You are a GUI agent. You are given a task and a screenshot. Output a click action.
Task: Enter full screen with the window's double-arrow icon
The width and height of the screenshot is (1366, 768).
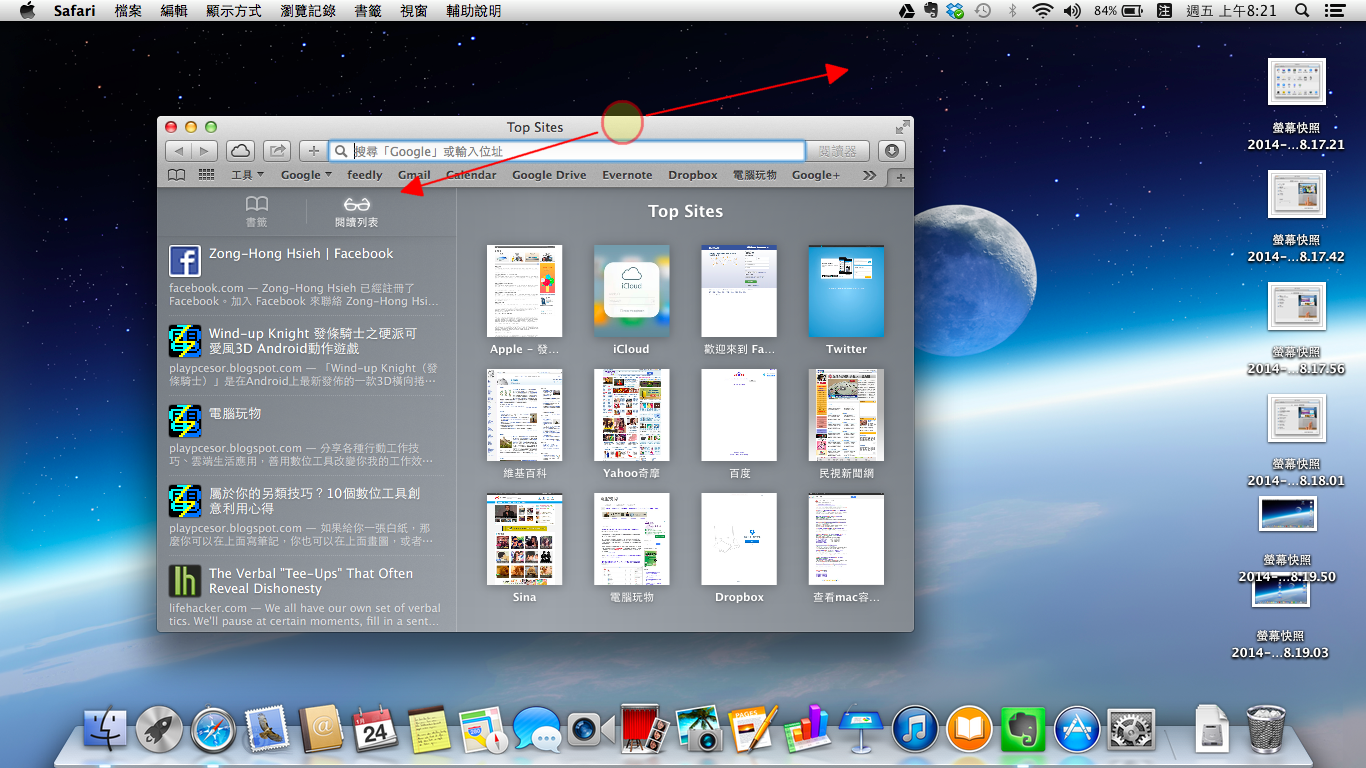902,127
